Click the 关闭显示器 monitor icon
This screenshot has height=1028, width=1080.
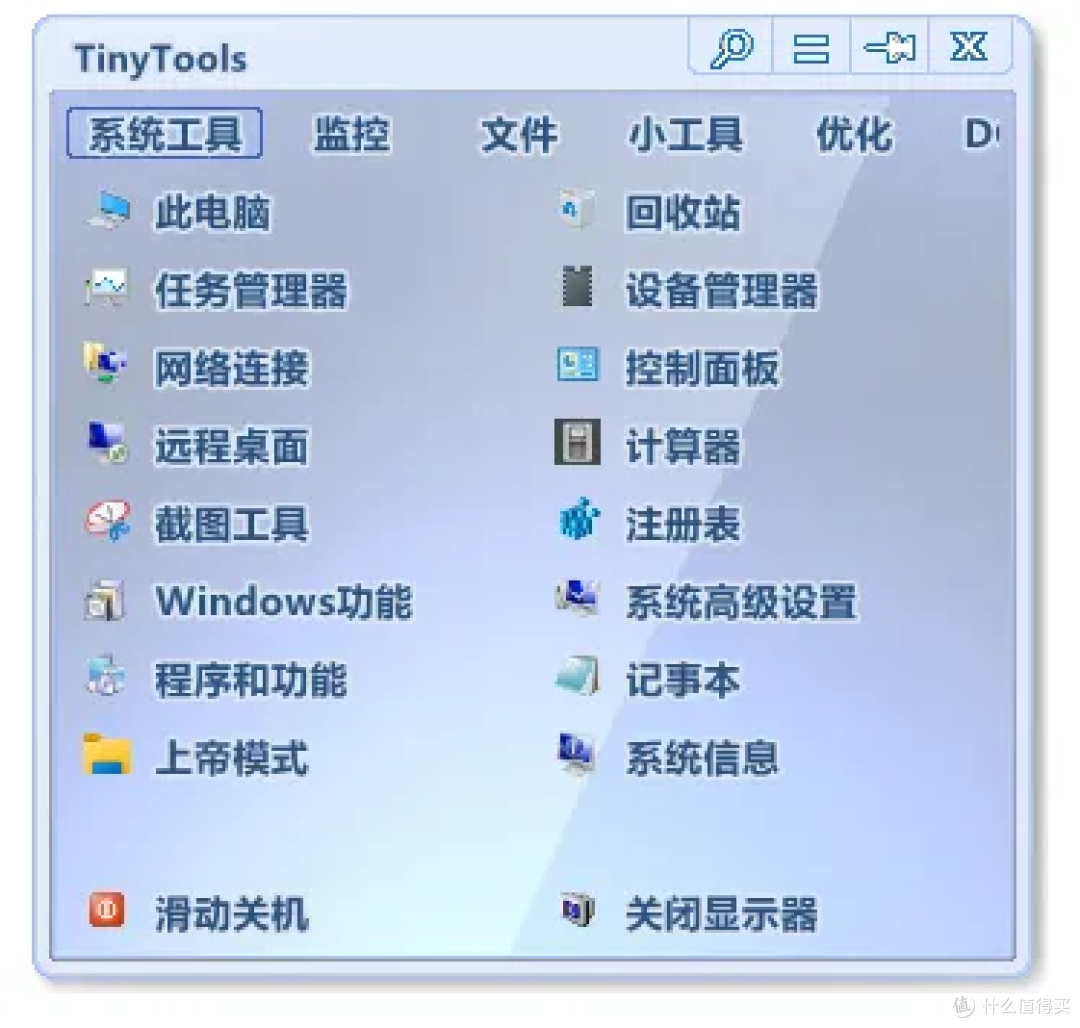(x=577, y=910)
